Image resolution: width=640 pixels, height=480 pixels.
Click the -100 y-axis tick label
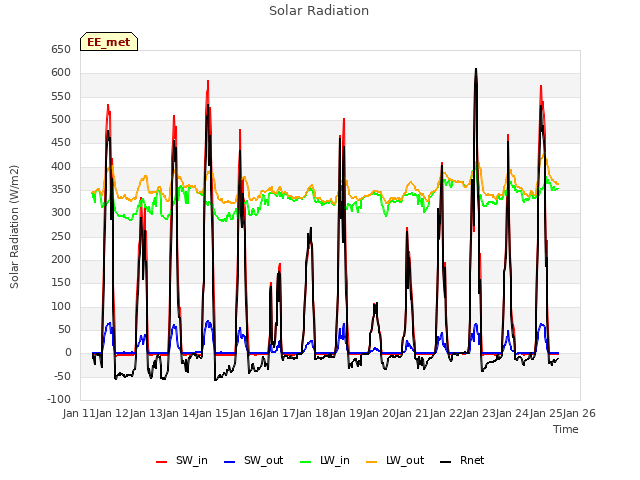[59, 400]
